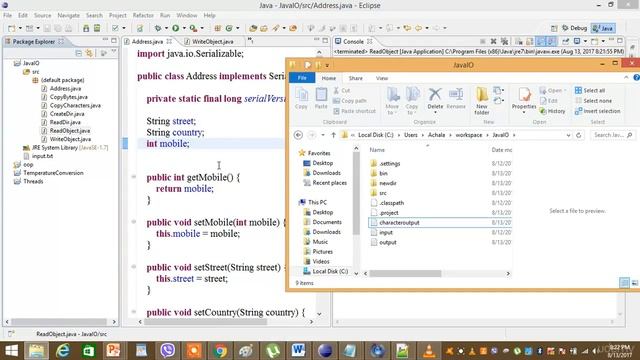
Task: Open the Open Perspective icon near Debug
Action: tap(554, 28)
